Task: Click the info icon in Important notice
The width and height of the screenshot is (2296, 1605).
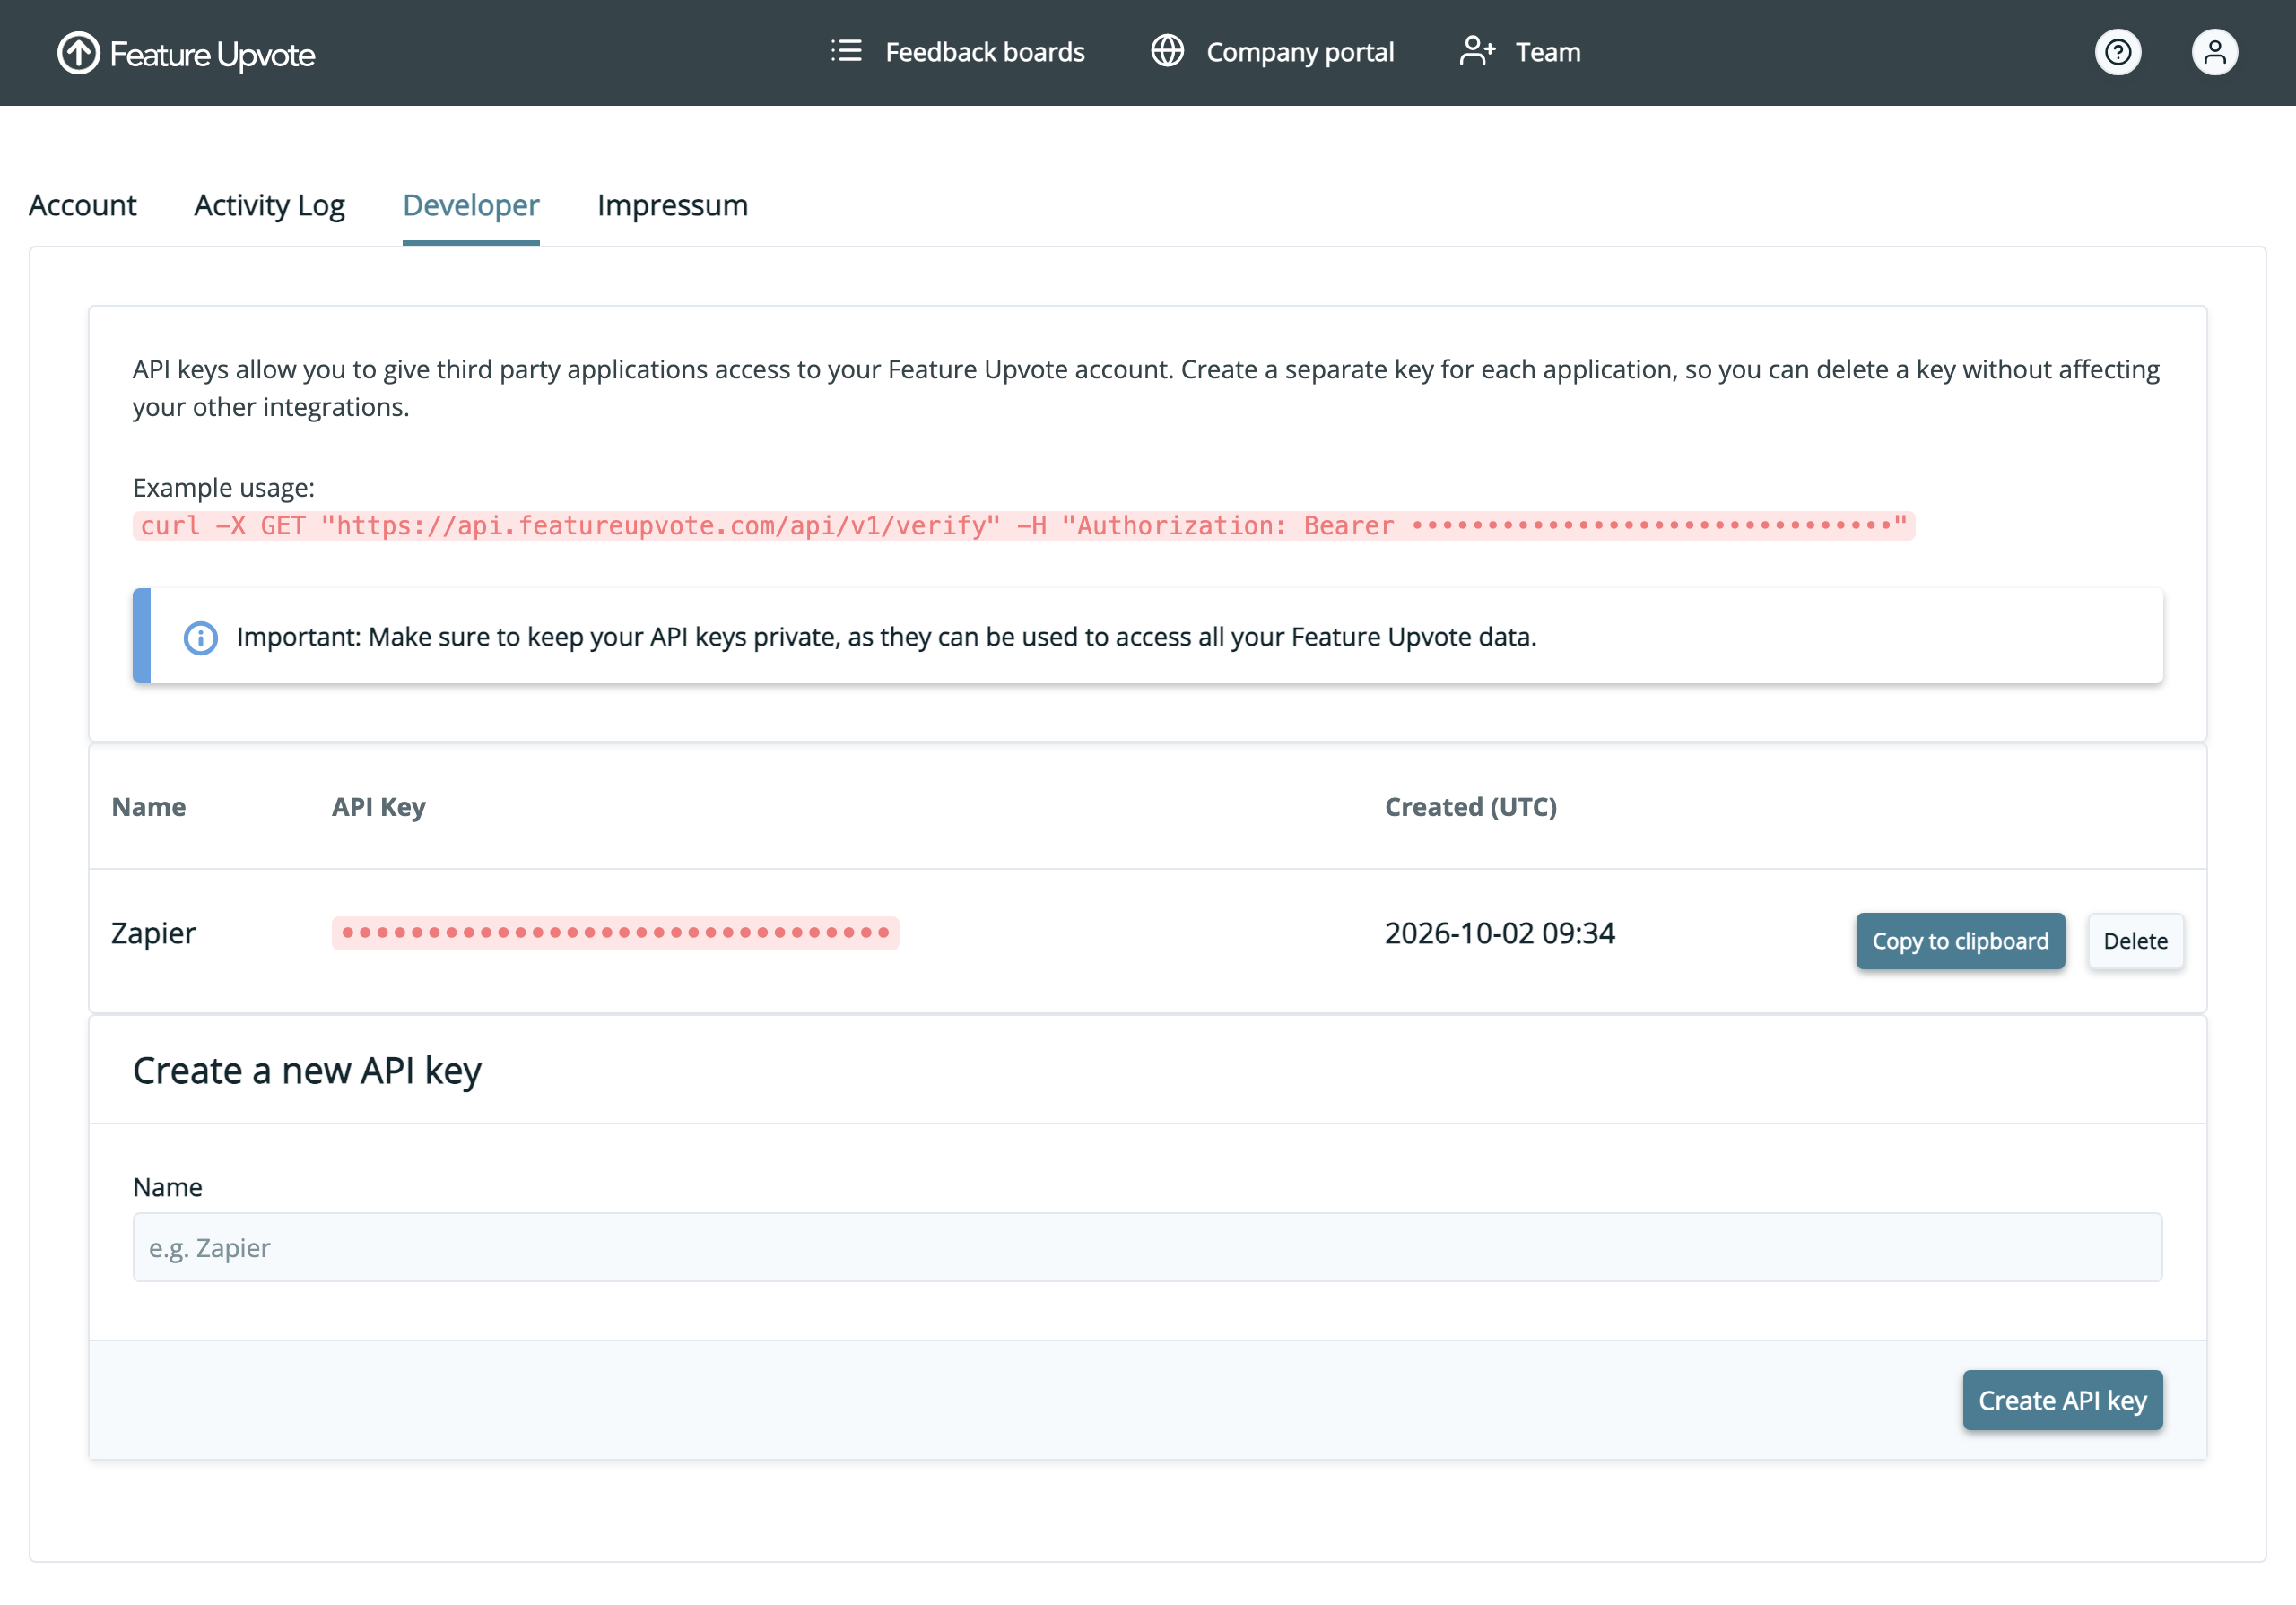Action: (200, 637)
